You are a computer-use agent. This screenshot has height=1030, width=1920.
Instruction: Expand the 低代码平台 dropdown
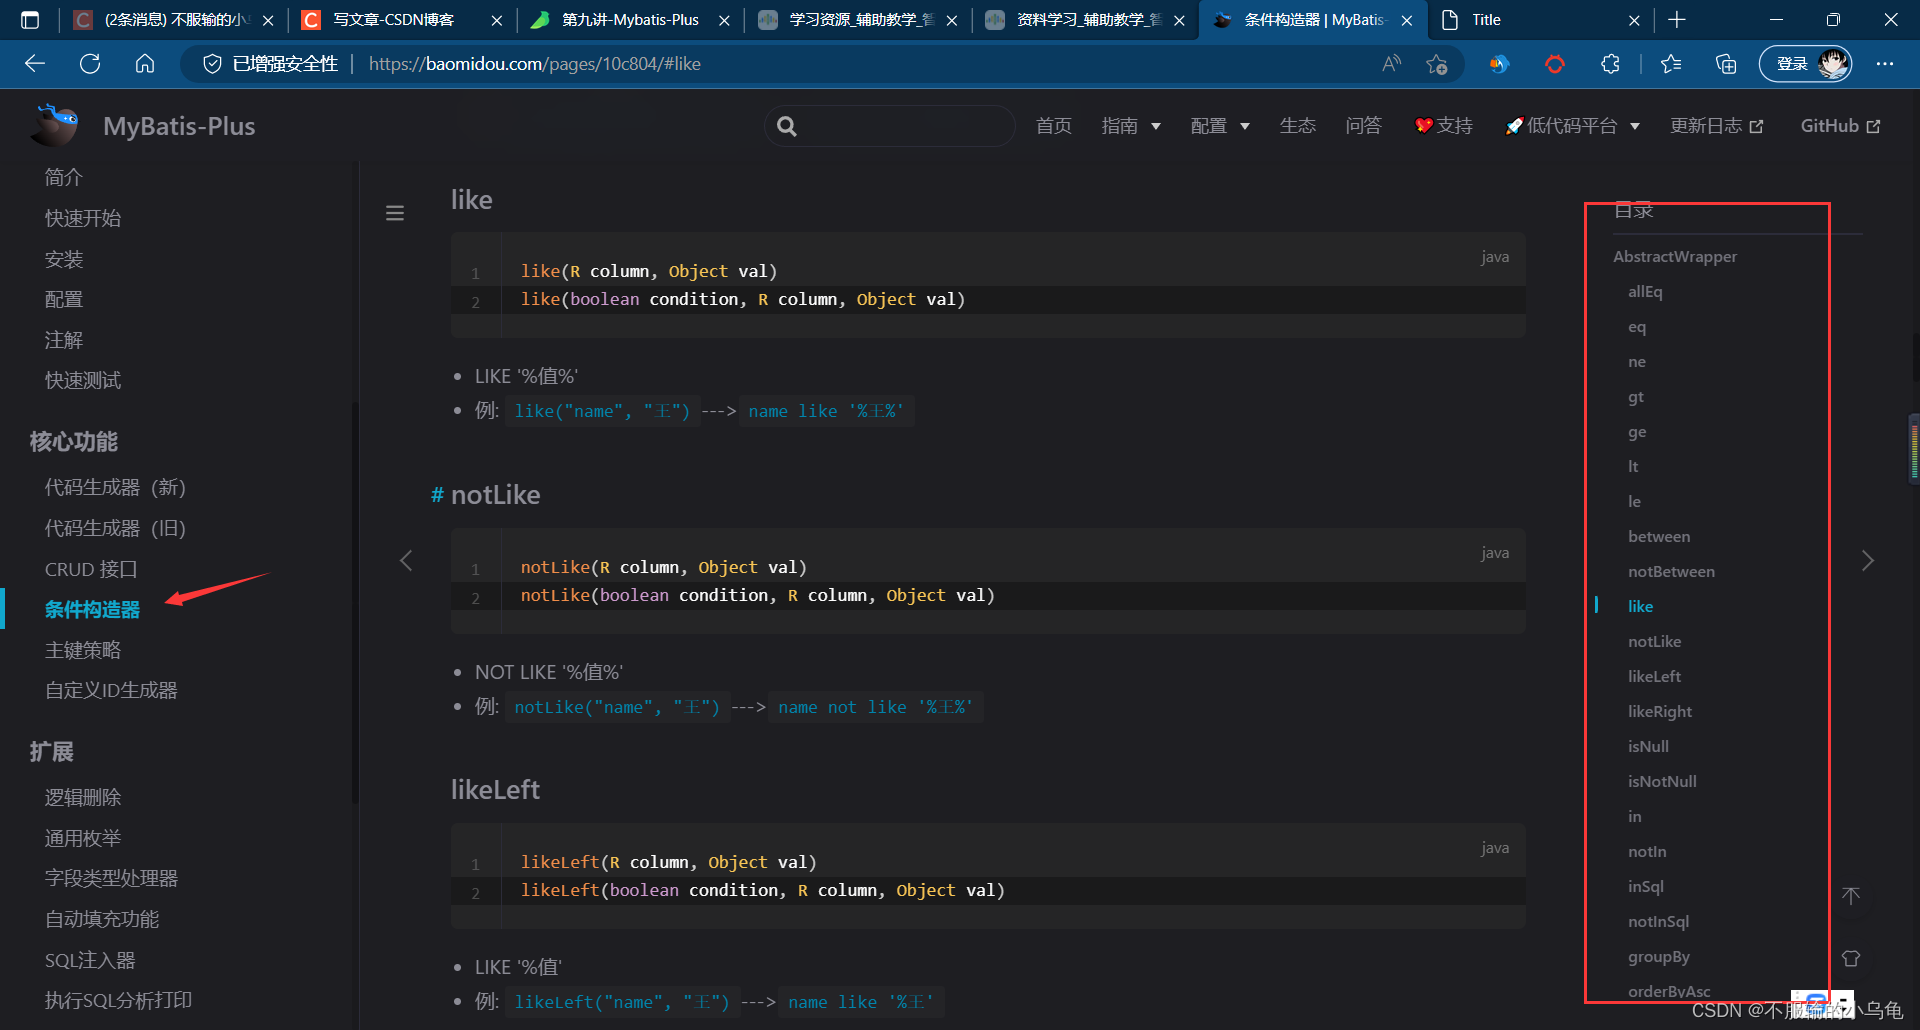pyautogui.click(x=1572, y=126)
